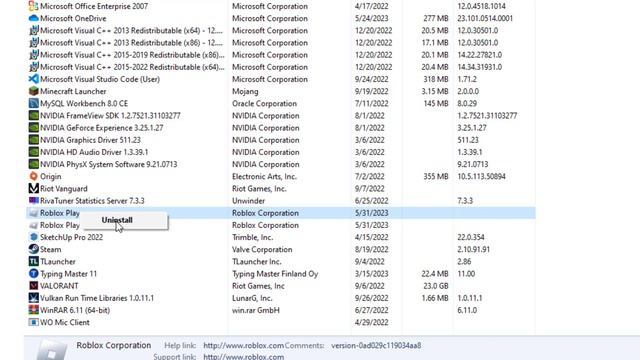Select NVIDIA Graphics Driver 511.23 name

[90, 140]
